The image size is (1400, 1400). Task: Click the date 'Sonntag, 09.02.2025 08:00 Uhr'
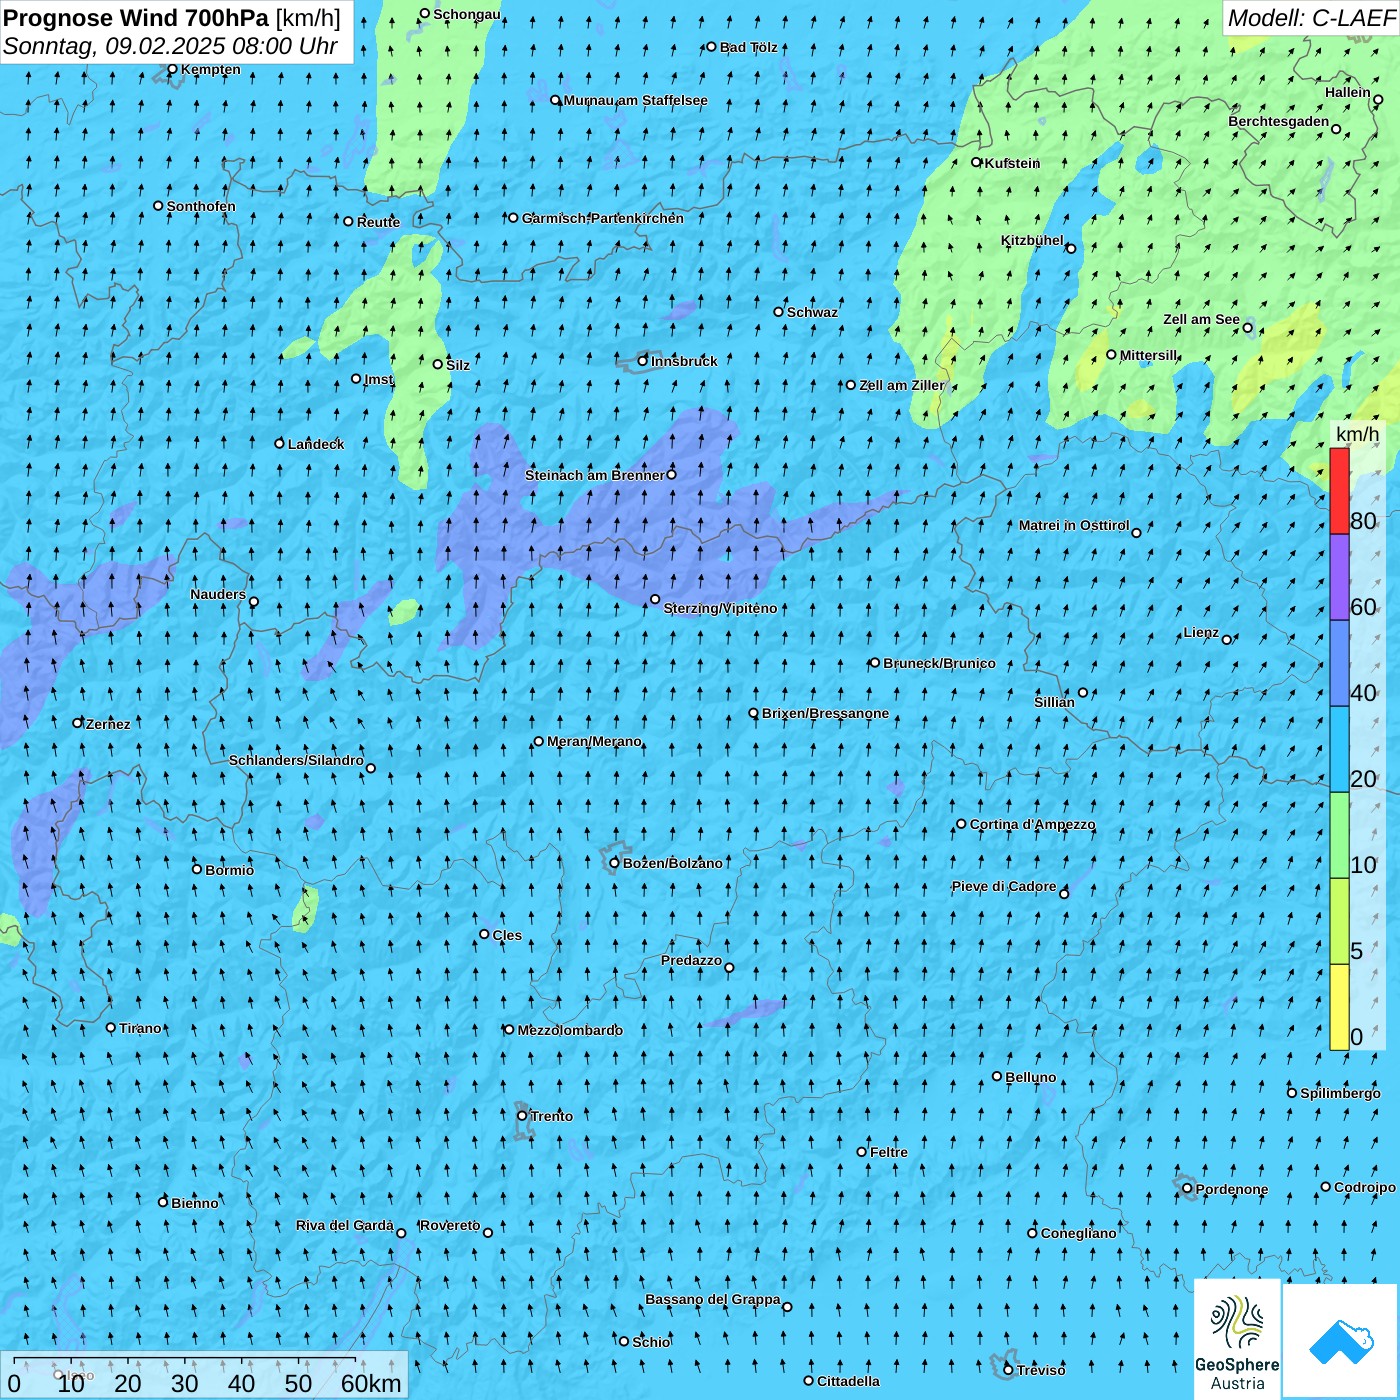tap(170, 46)
